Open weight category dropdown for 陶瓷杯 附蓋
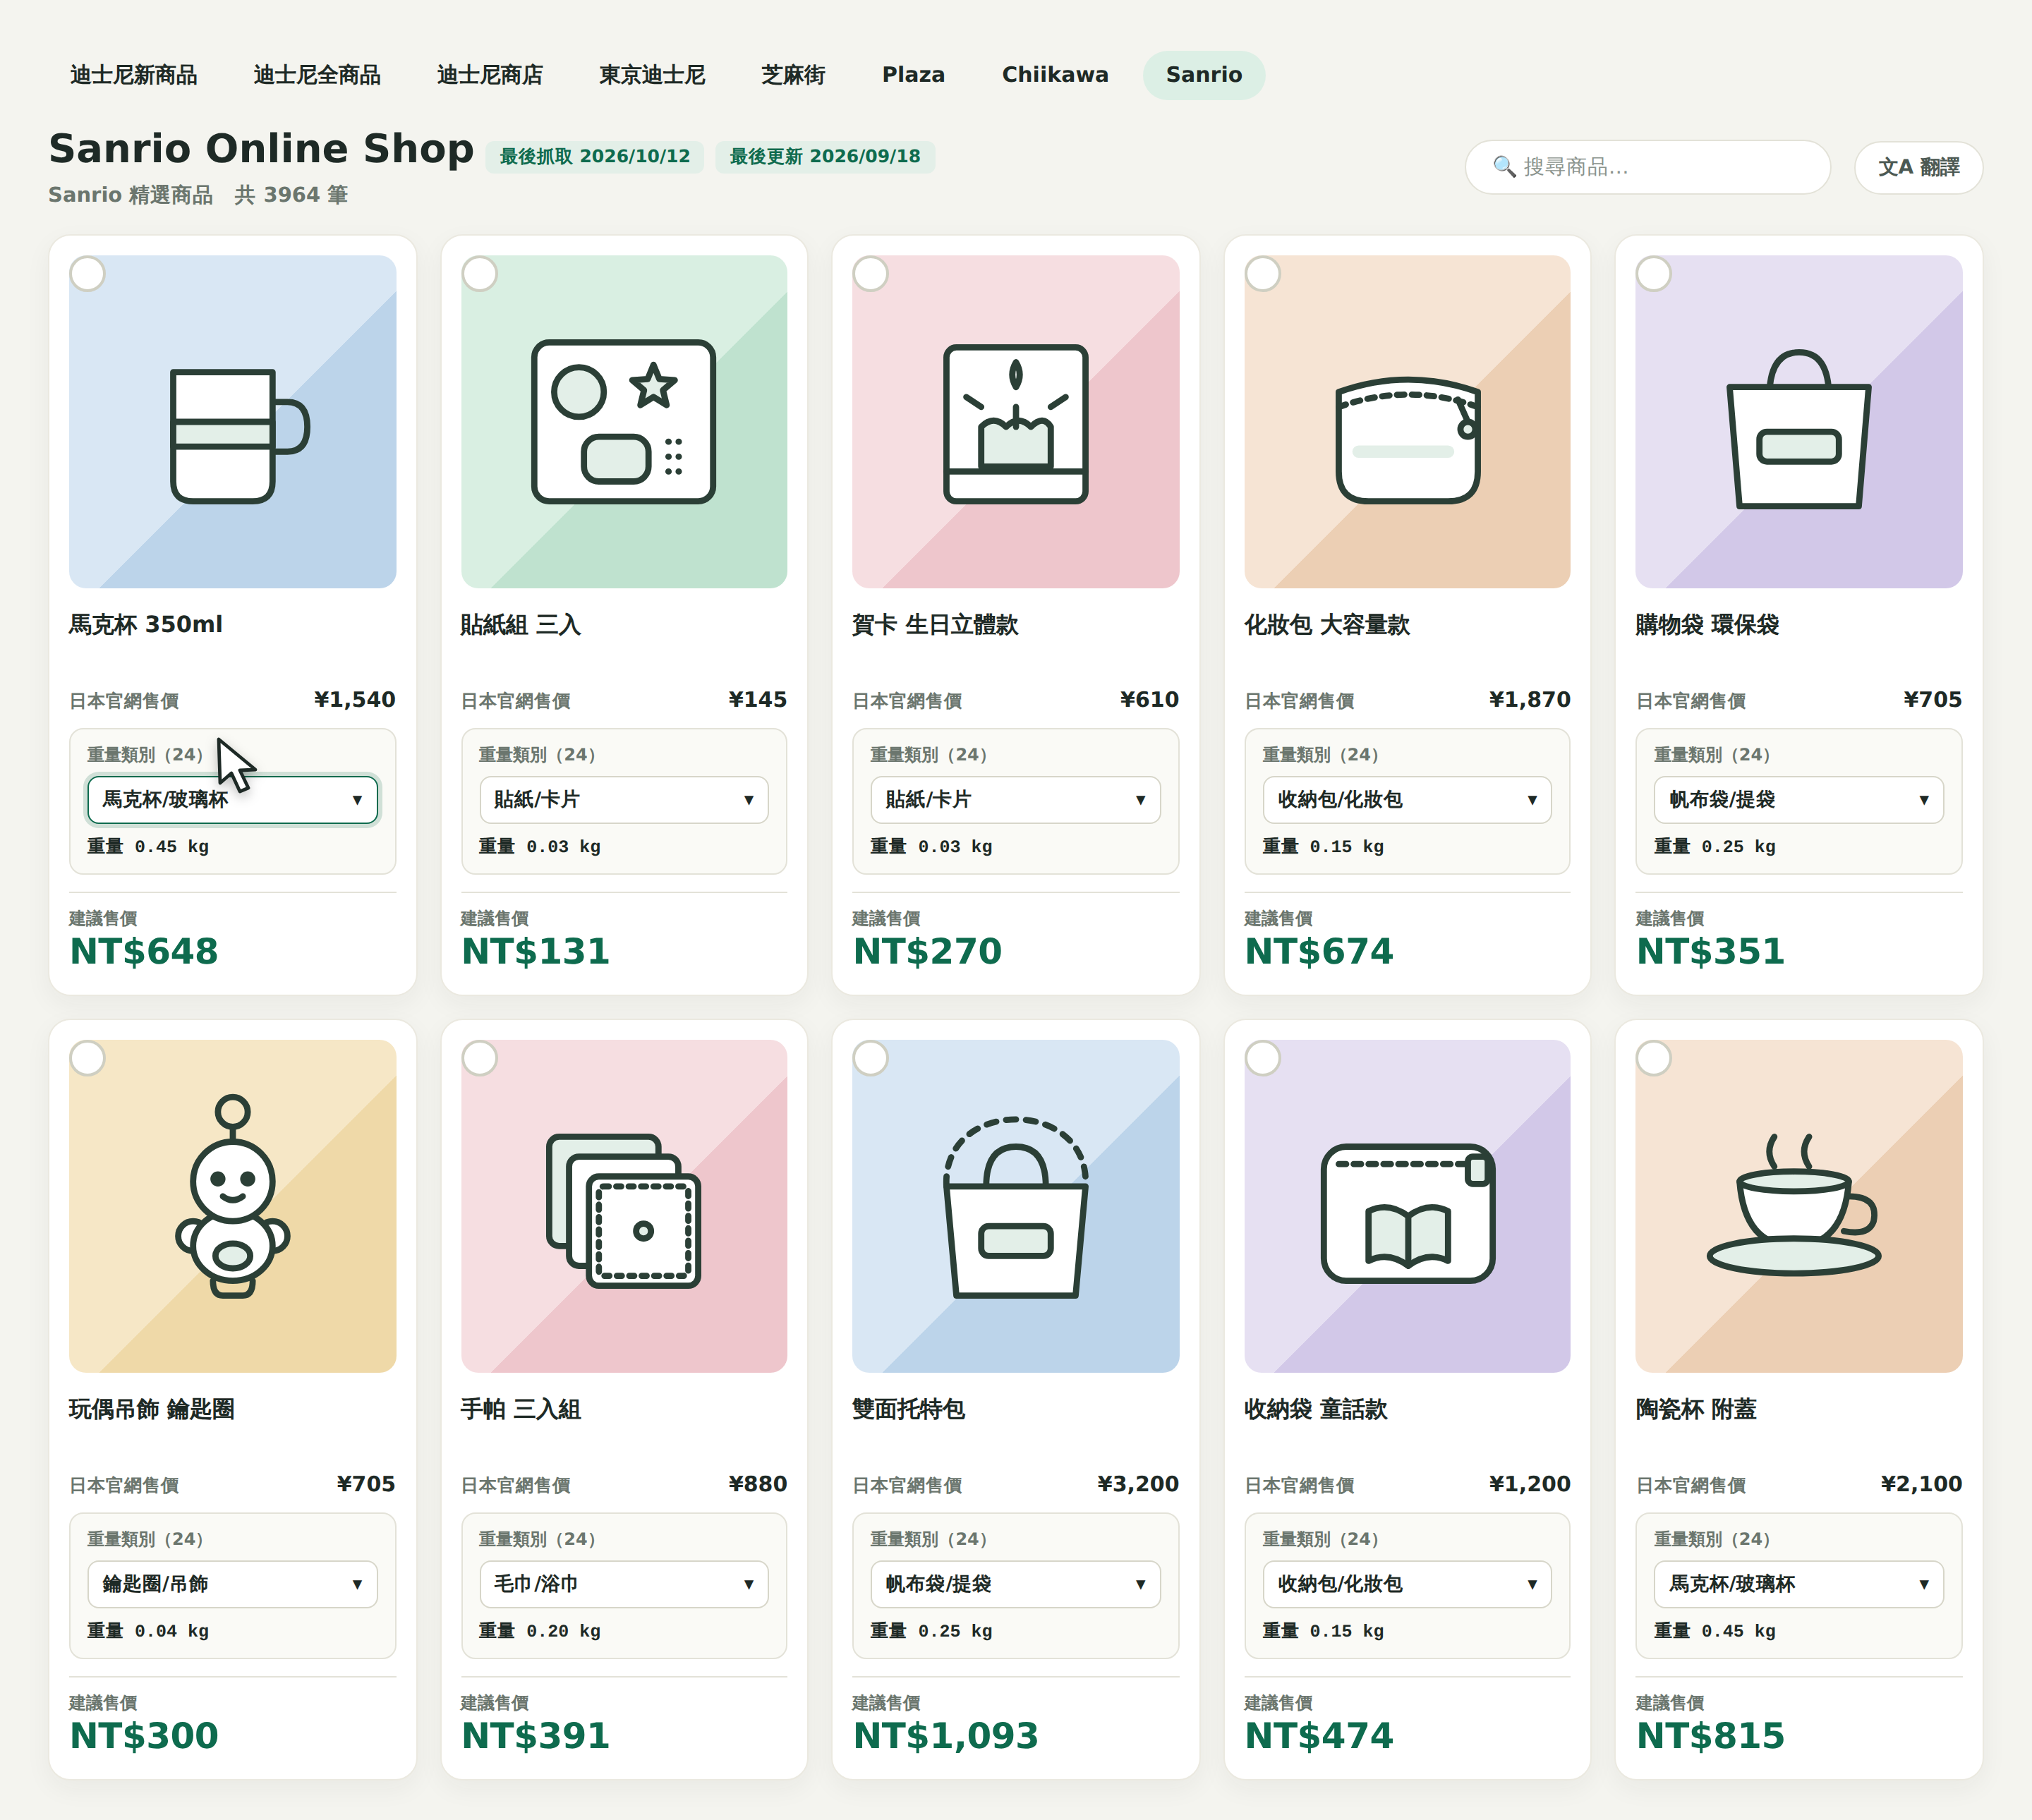This screenshot has width=2032, height=1820. tap(1798, 1584)
